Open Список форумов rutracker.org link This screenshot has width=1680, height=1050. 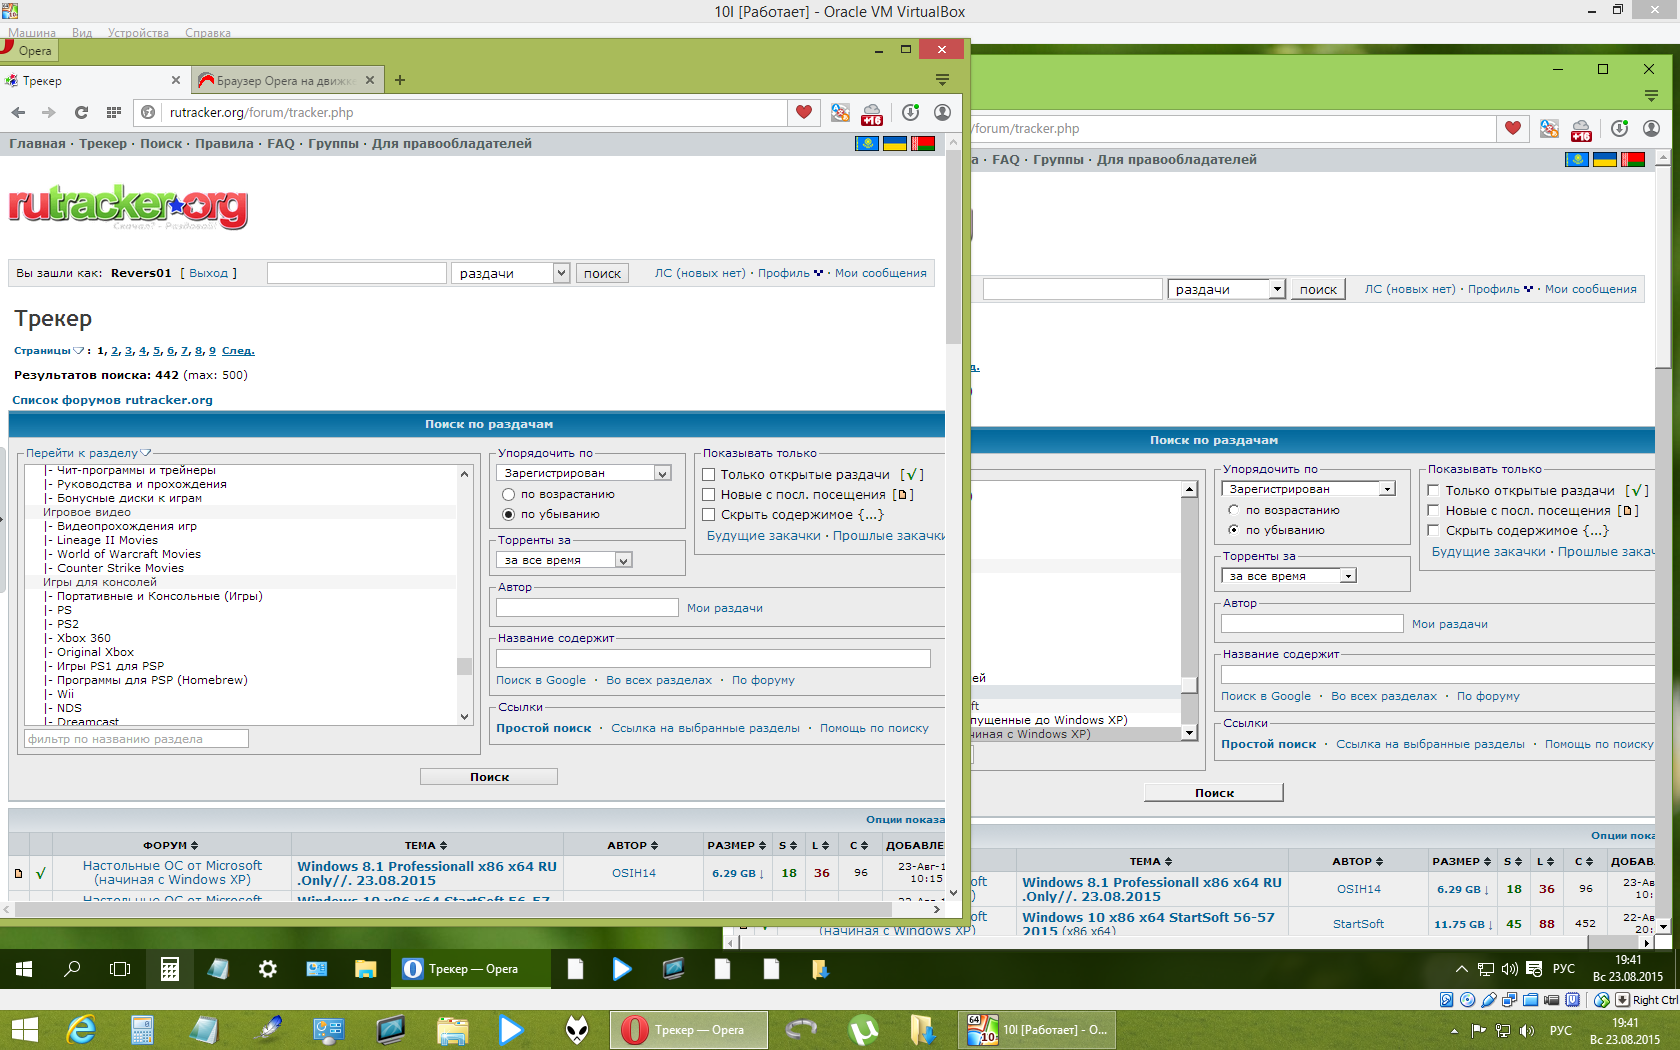click(x=112, y=400)
